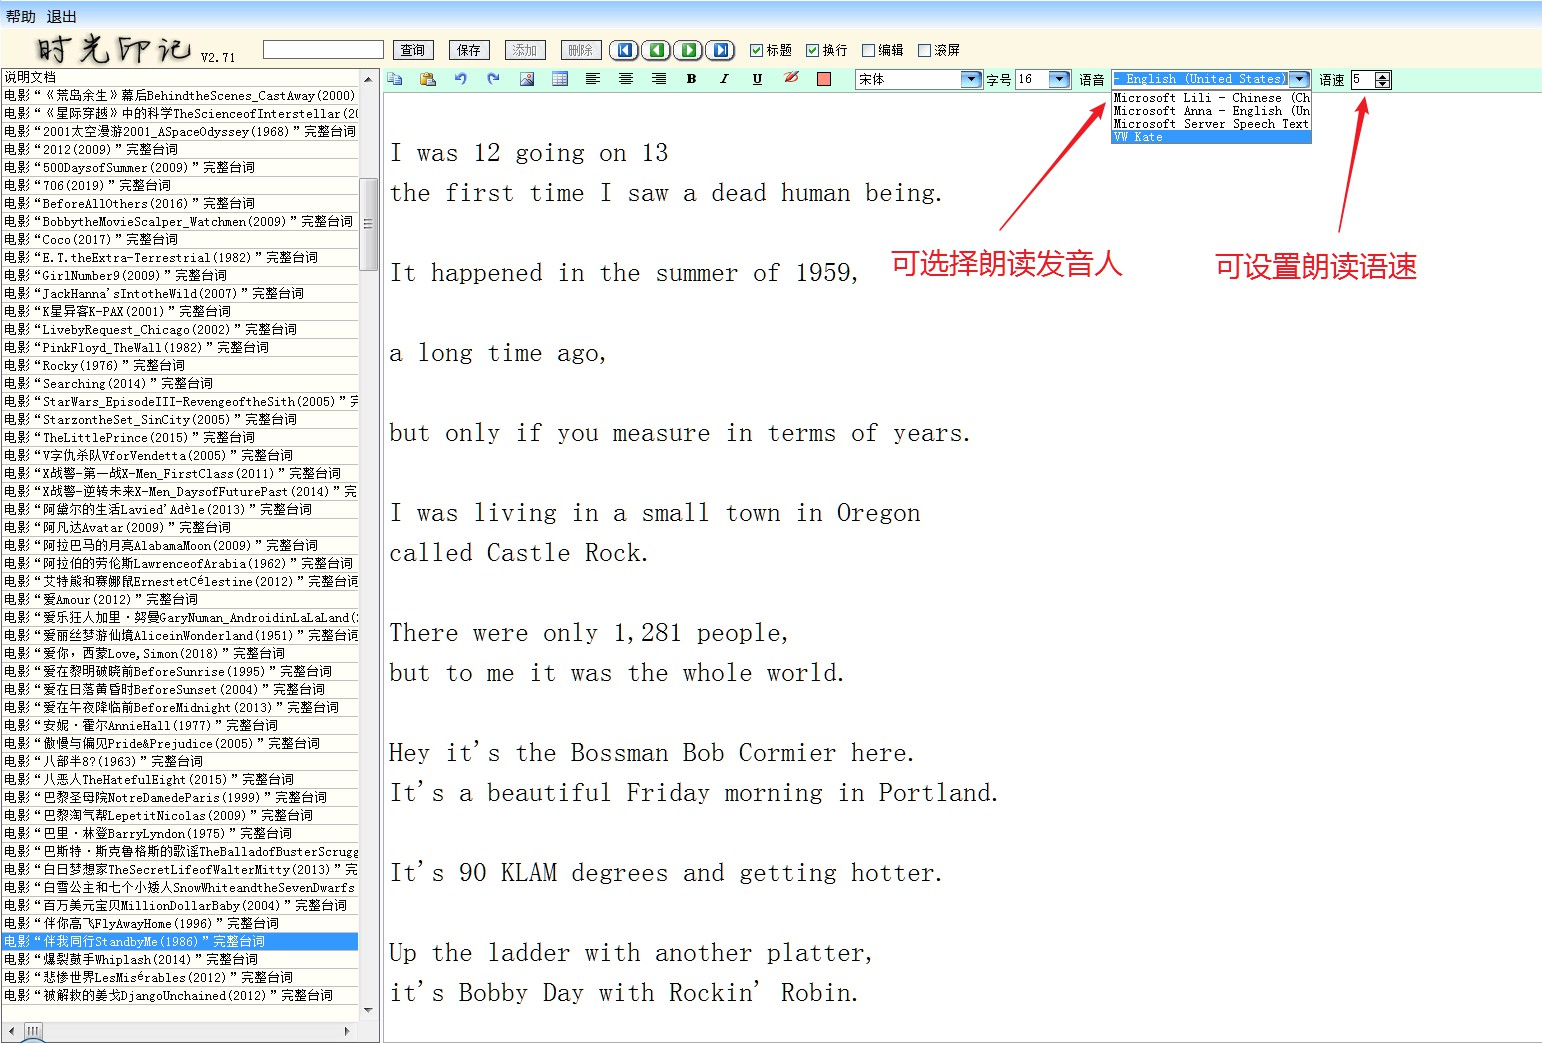Toggle underline formatting
Image resolution: width=1542 pixels, height=1043 pixels.
pyautogui.click(x=757, y=79)
